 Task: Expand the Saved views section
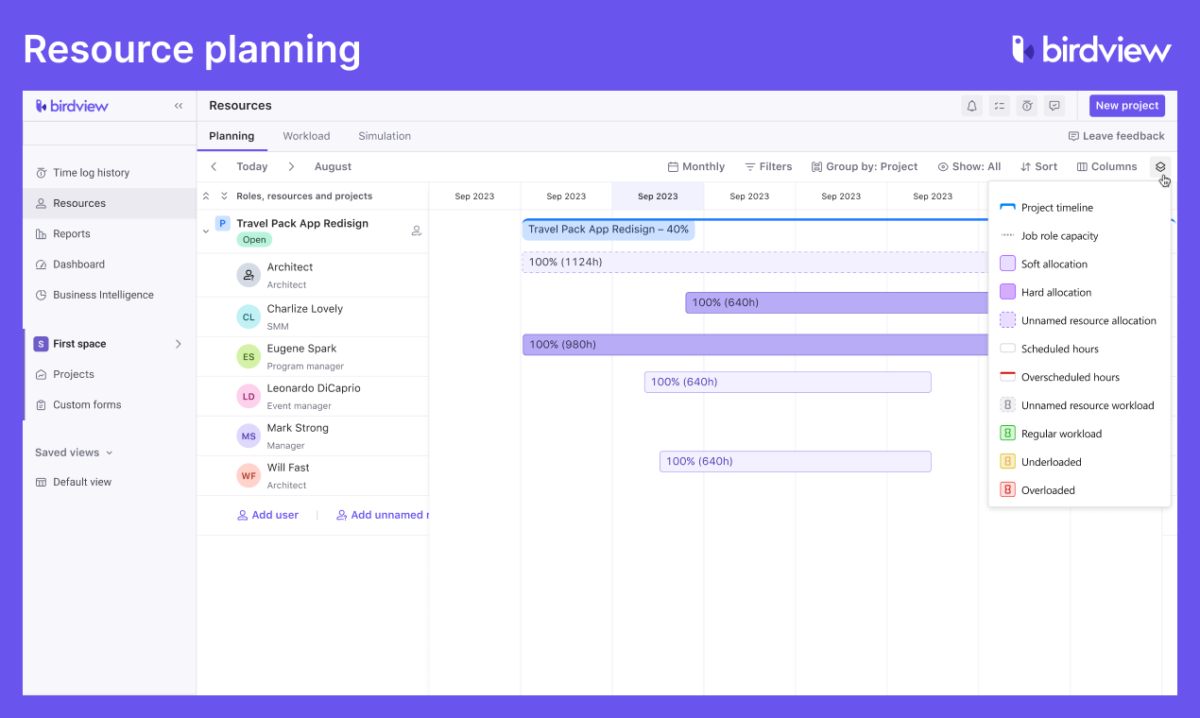[74, 453]
